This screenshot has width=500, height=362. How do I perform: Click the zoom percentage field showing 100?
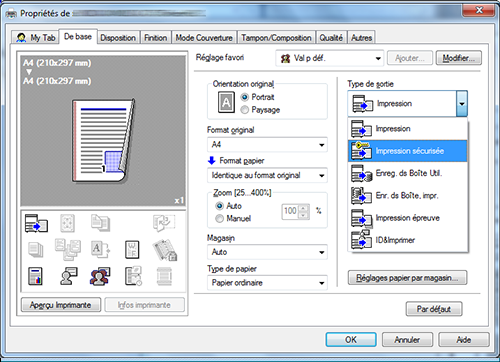click(x=290, y=211)
